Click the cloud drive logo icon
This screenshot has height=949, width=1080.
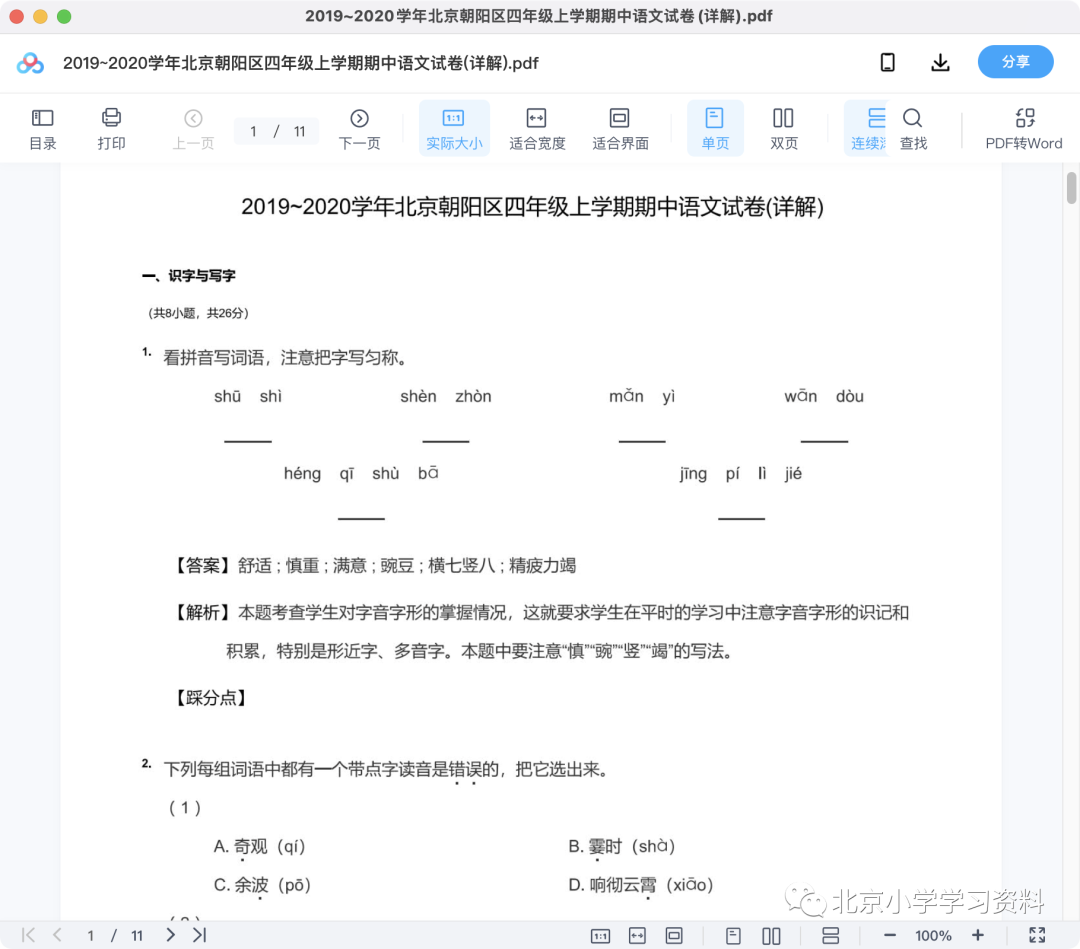coord(30,63)
